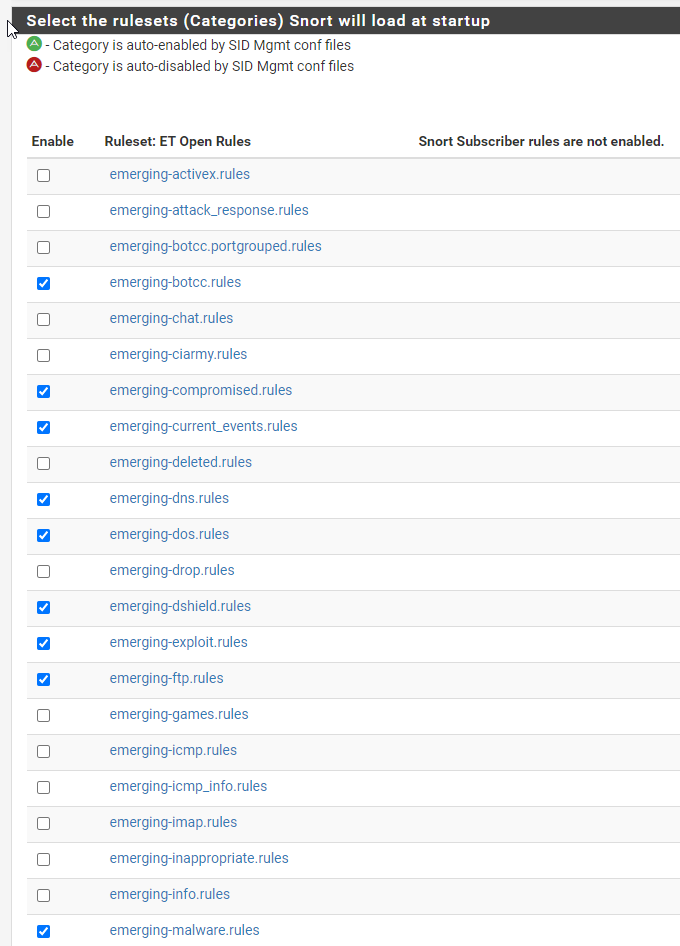This screenshot has width=680, height=946.
Task: Uncheck the emerging-malware.rules checkbox
Action: tap(43, 932)
